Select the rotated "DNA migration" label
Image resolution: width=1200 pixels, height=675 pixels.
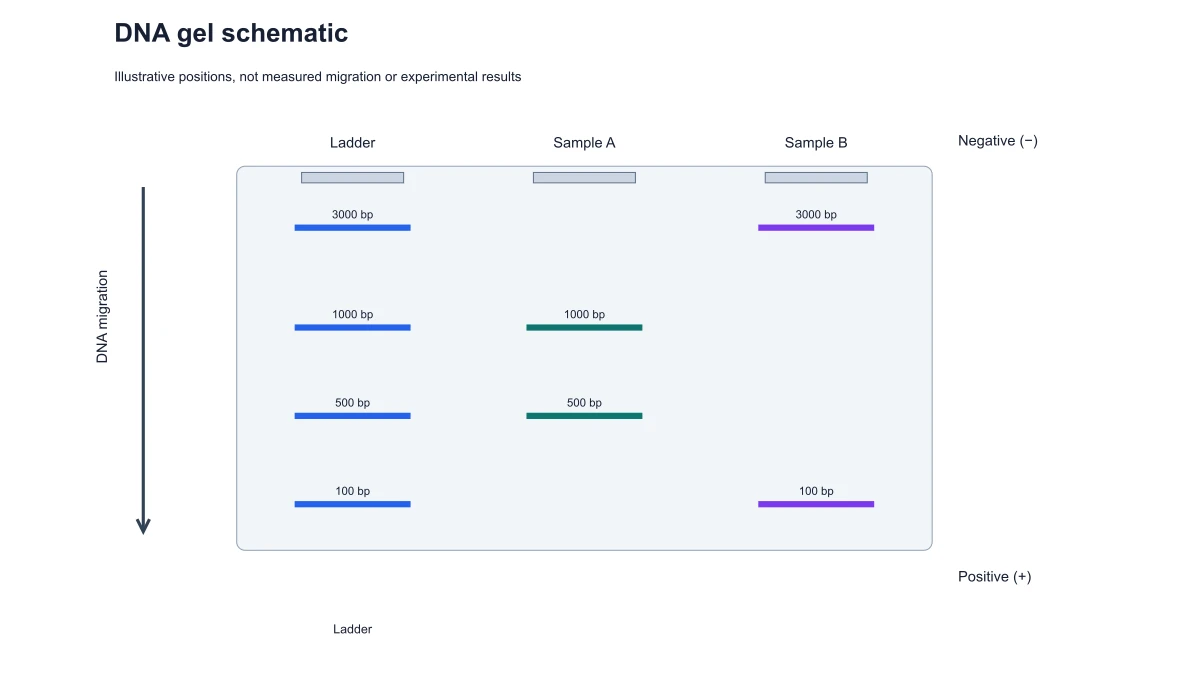tap(102, 316)
